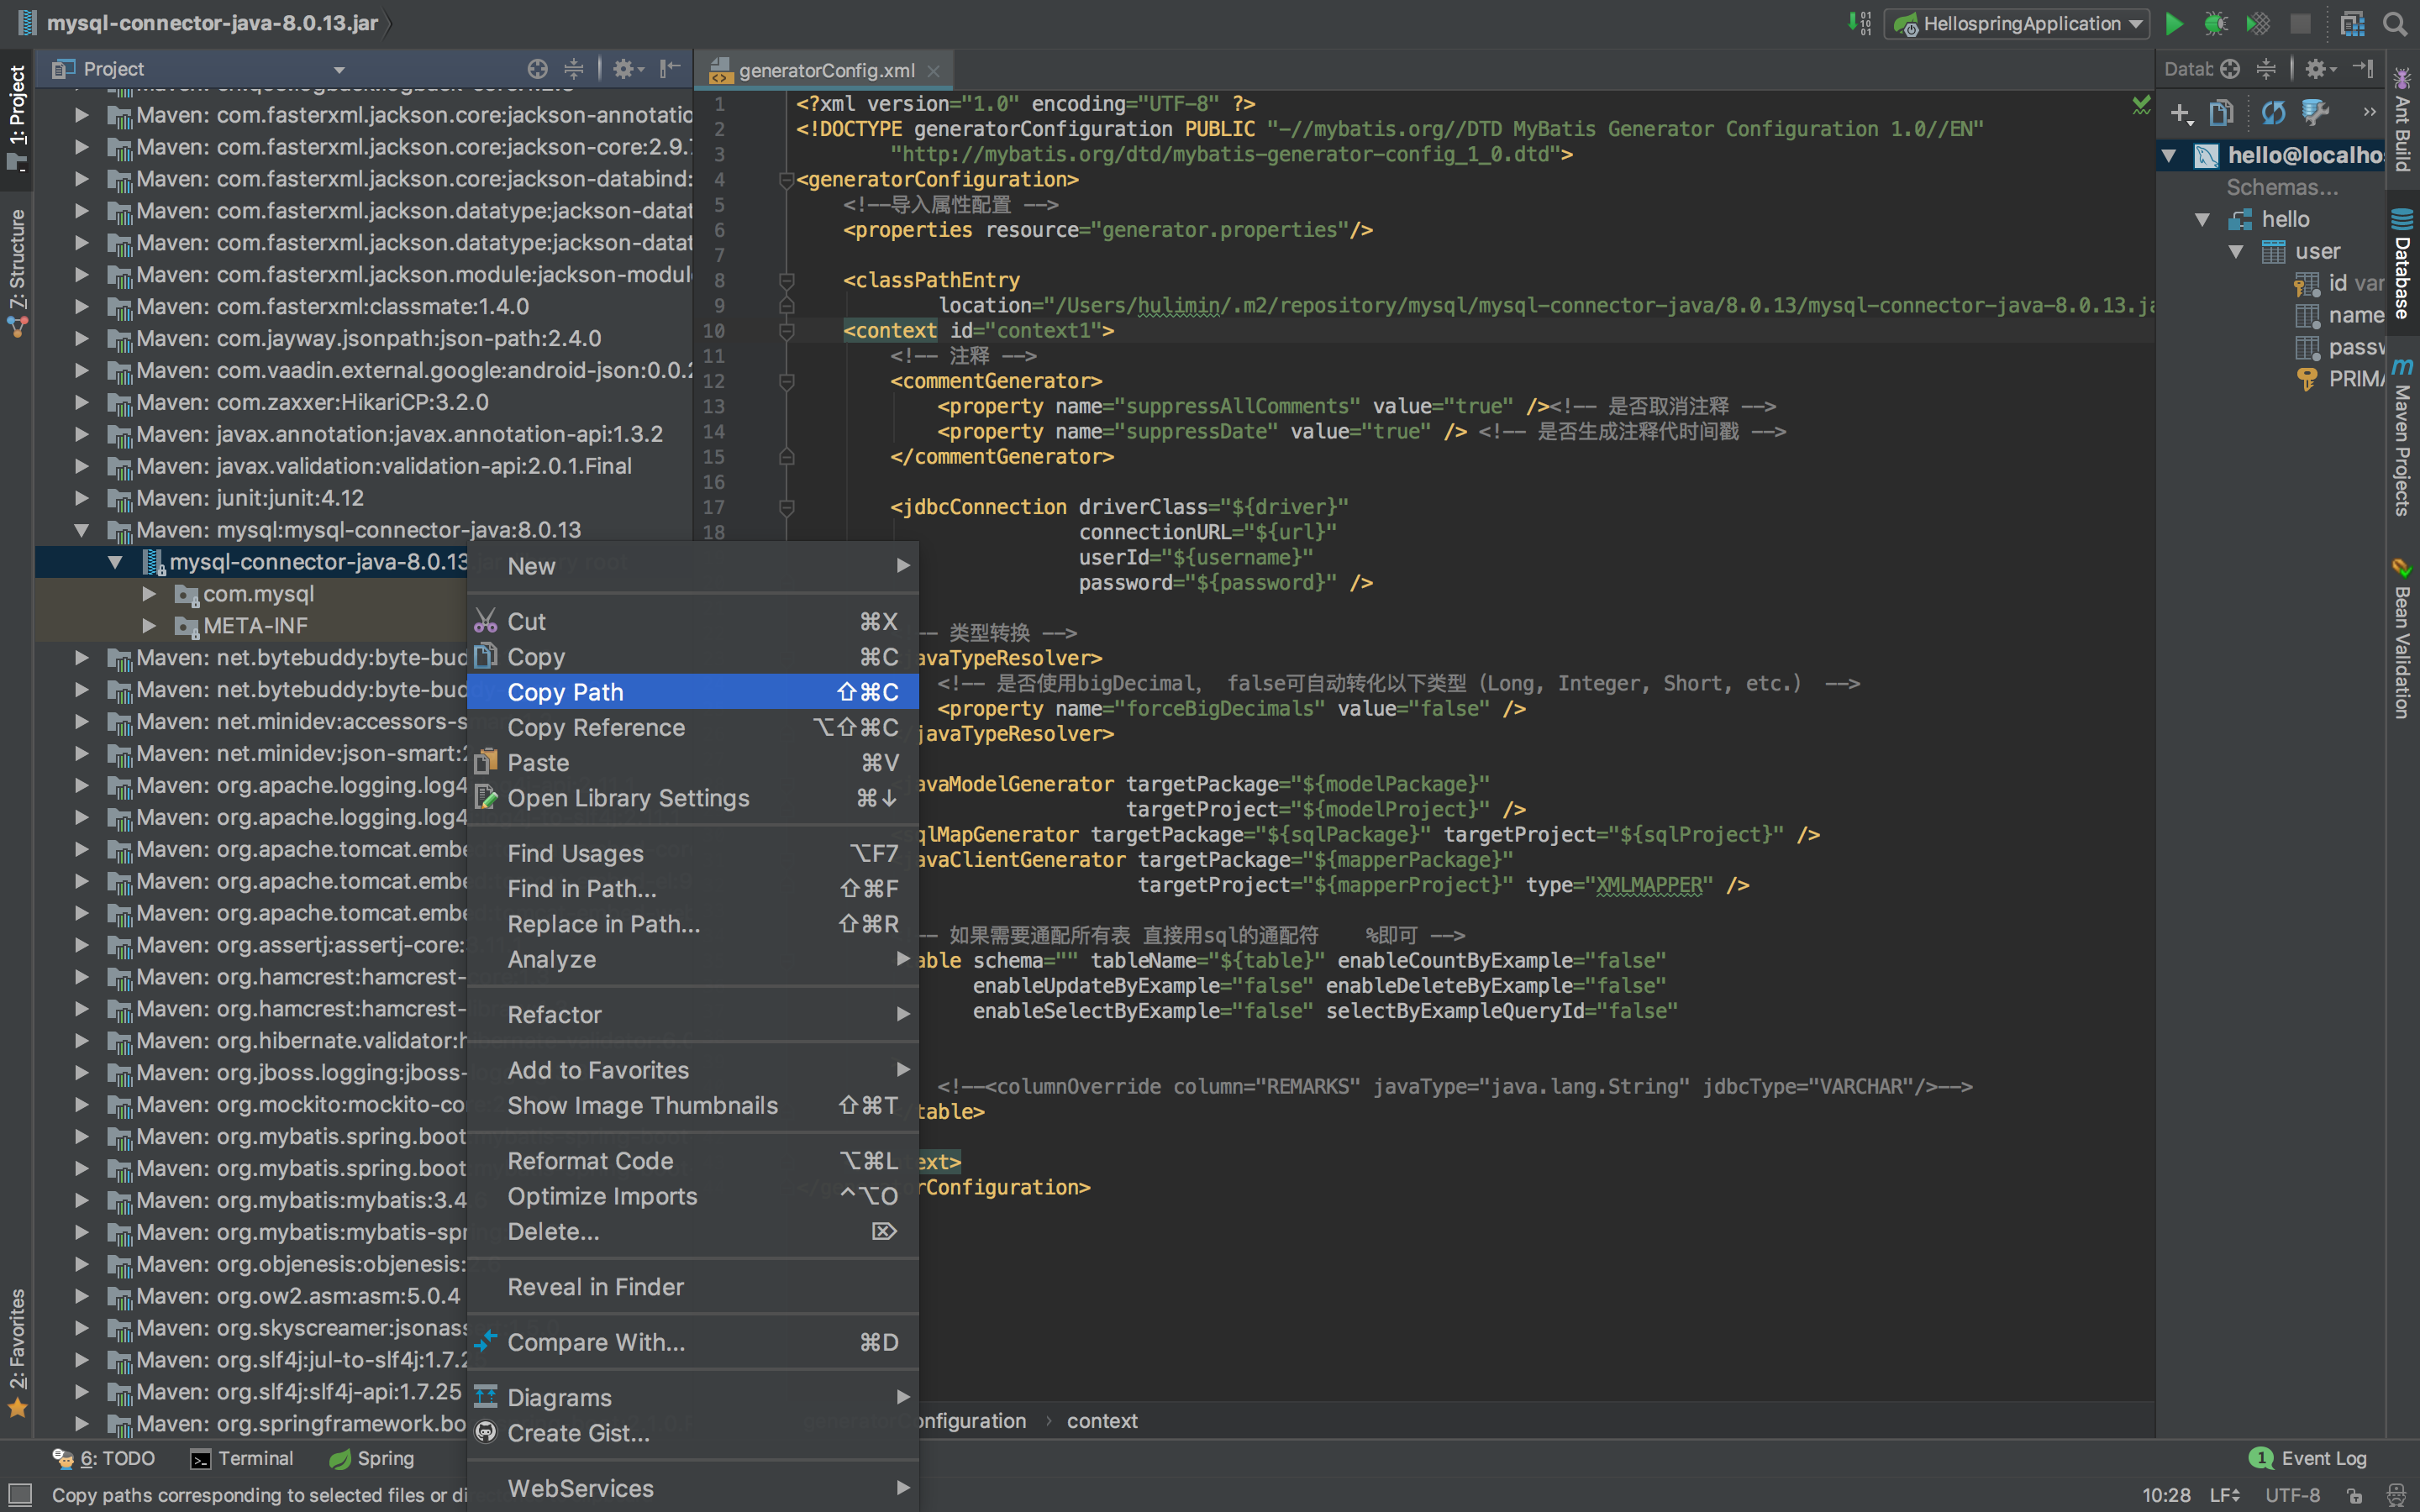
Task: Open Data Source Properties wrench icon
Action: tap(2316, 113)
